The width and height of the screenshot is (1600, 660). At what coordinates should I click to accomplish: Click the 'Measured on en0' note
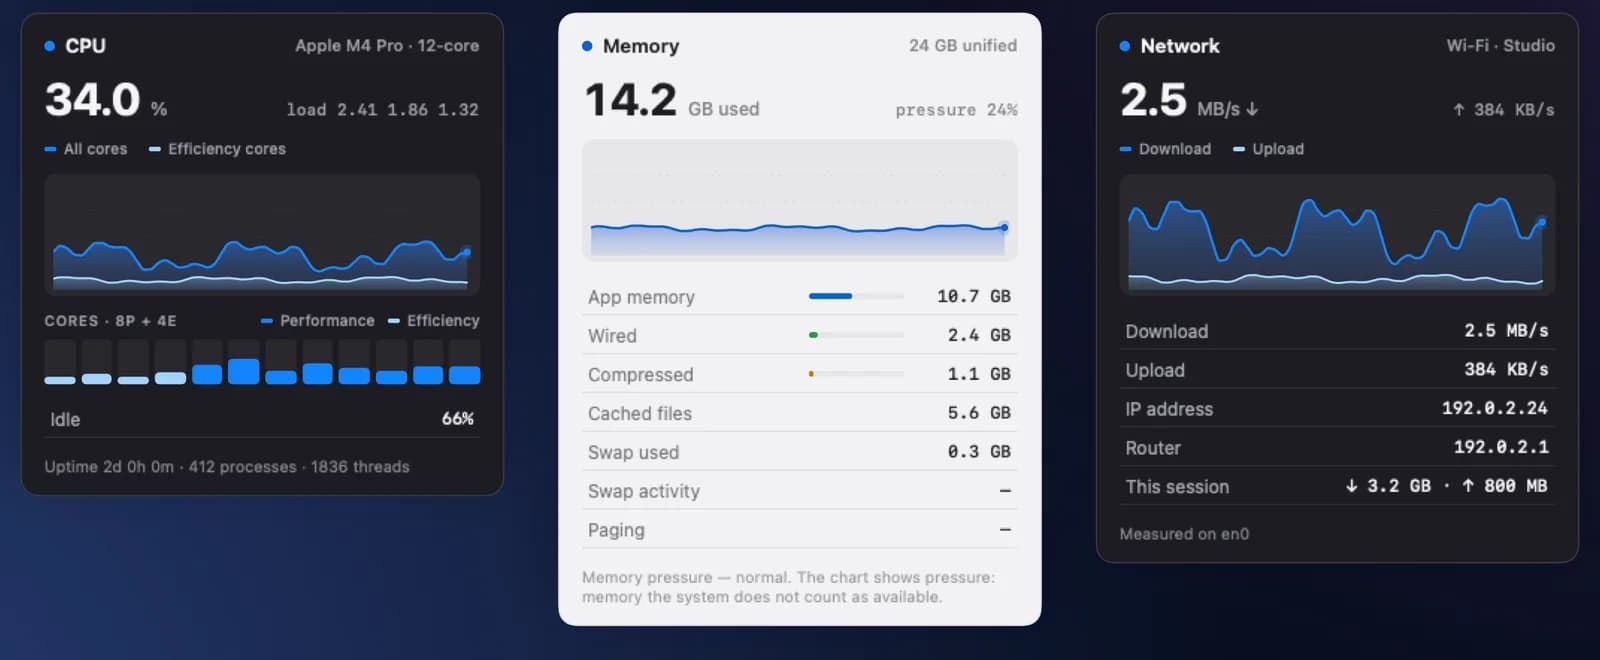tap(1184, 535)
